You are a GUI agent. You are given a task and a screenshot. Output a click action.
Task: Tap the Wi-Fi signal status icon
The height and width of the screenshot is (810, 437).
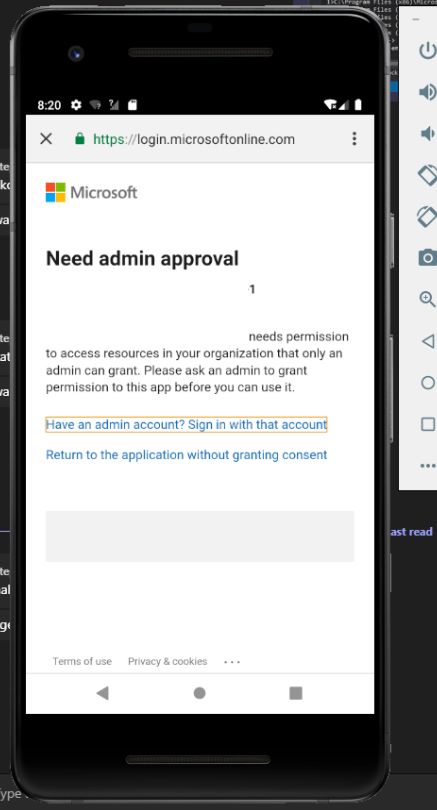coord(330,105)
